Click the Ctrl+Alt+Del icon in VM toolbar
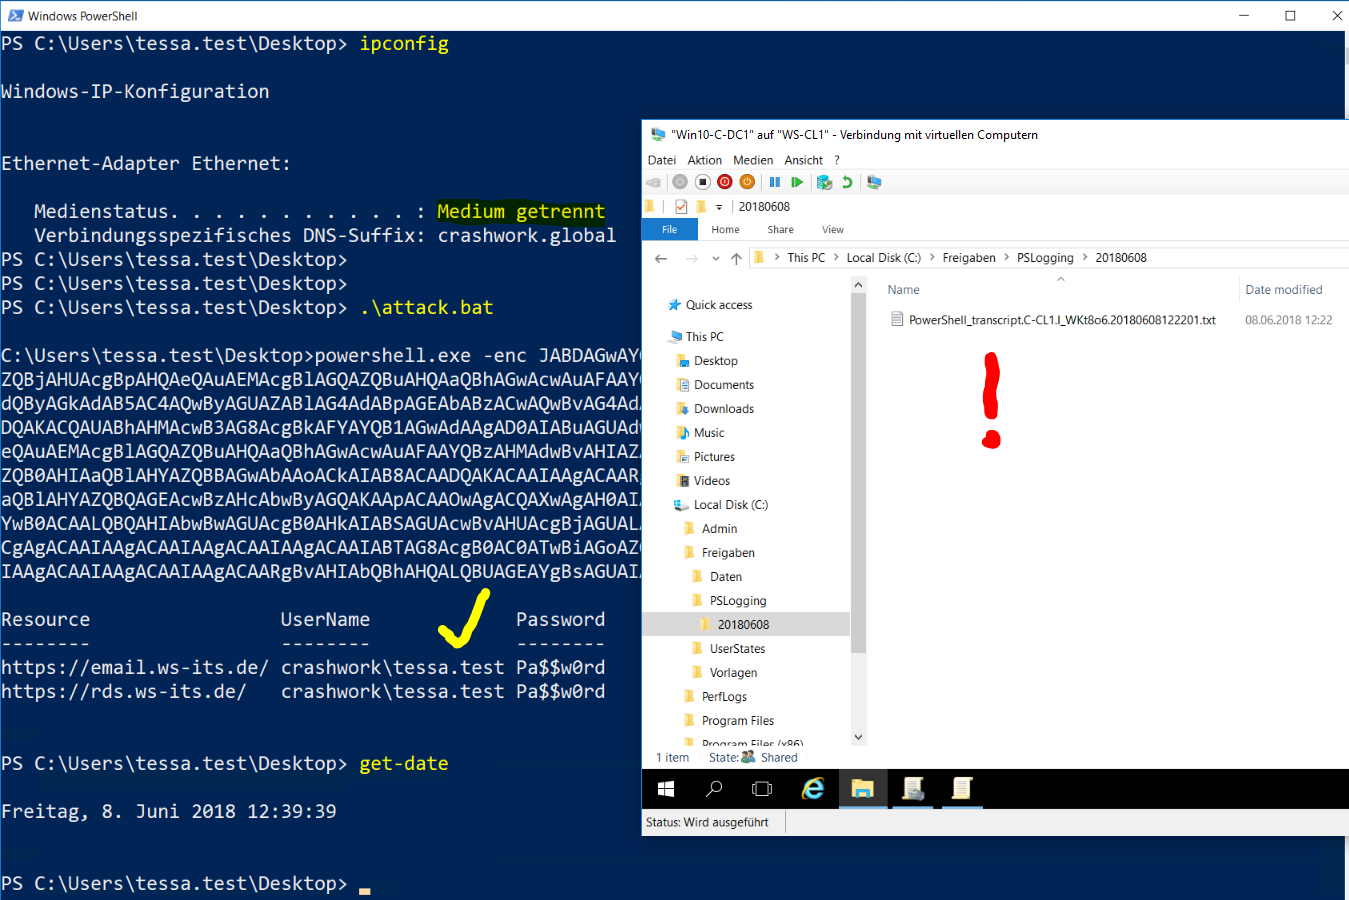Viewport: 1349px width, 900px height. (654, 182)
